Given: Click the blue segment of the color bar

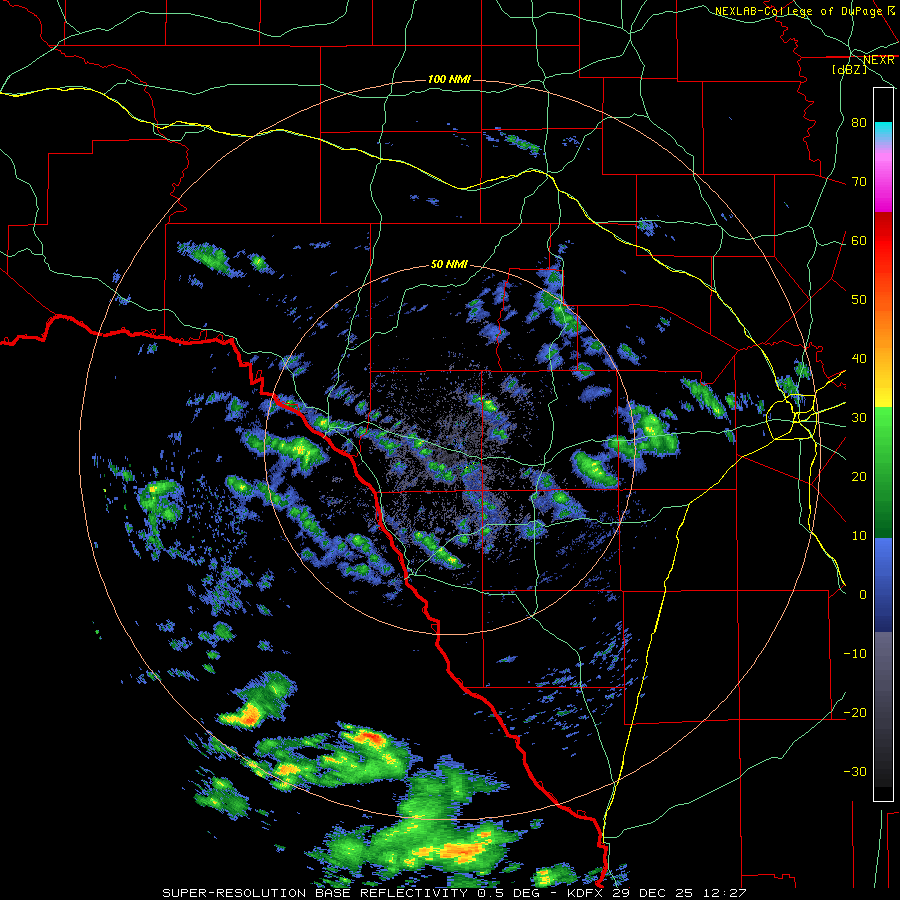Looking at the screenshot, I should tap(883, 584).
